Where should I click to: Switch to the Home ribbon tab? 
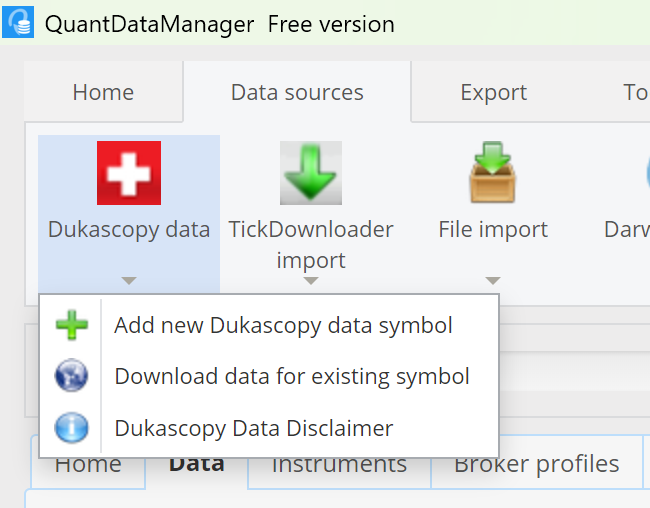[x=103, y=93]
